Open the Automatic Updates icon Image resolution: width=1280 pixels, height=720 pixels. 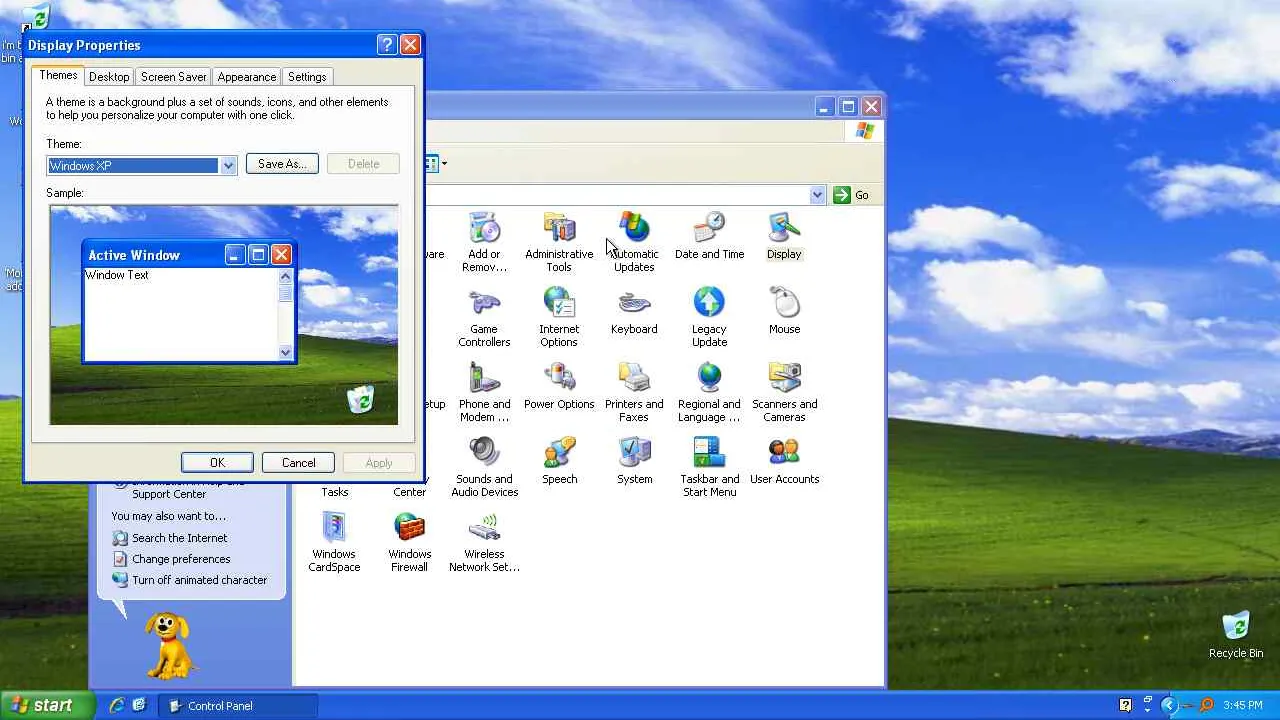pos(634,242)
